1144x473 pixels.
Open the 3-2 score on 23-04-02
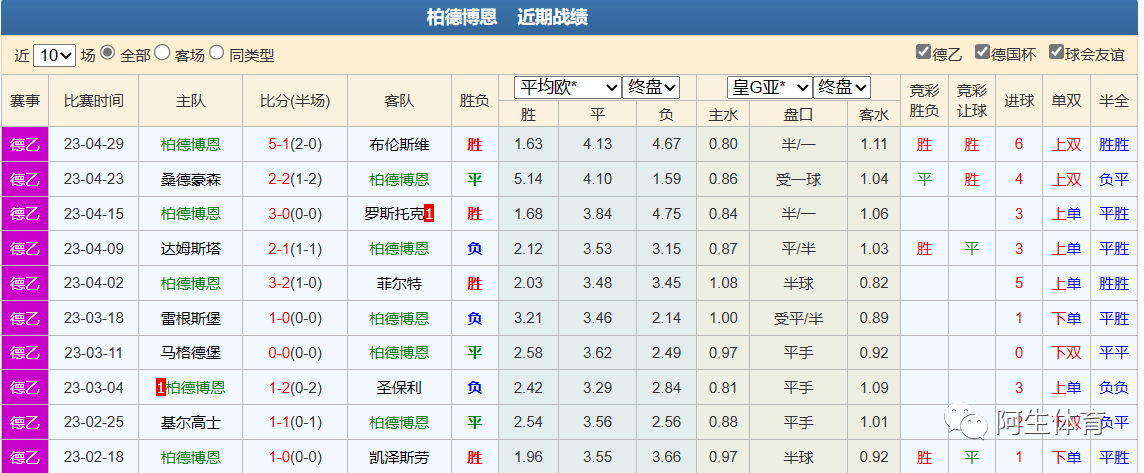(x=279, y=283)
